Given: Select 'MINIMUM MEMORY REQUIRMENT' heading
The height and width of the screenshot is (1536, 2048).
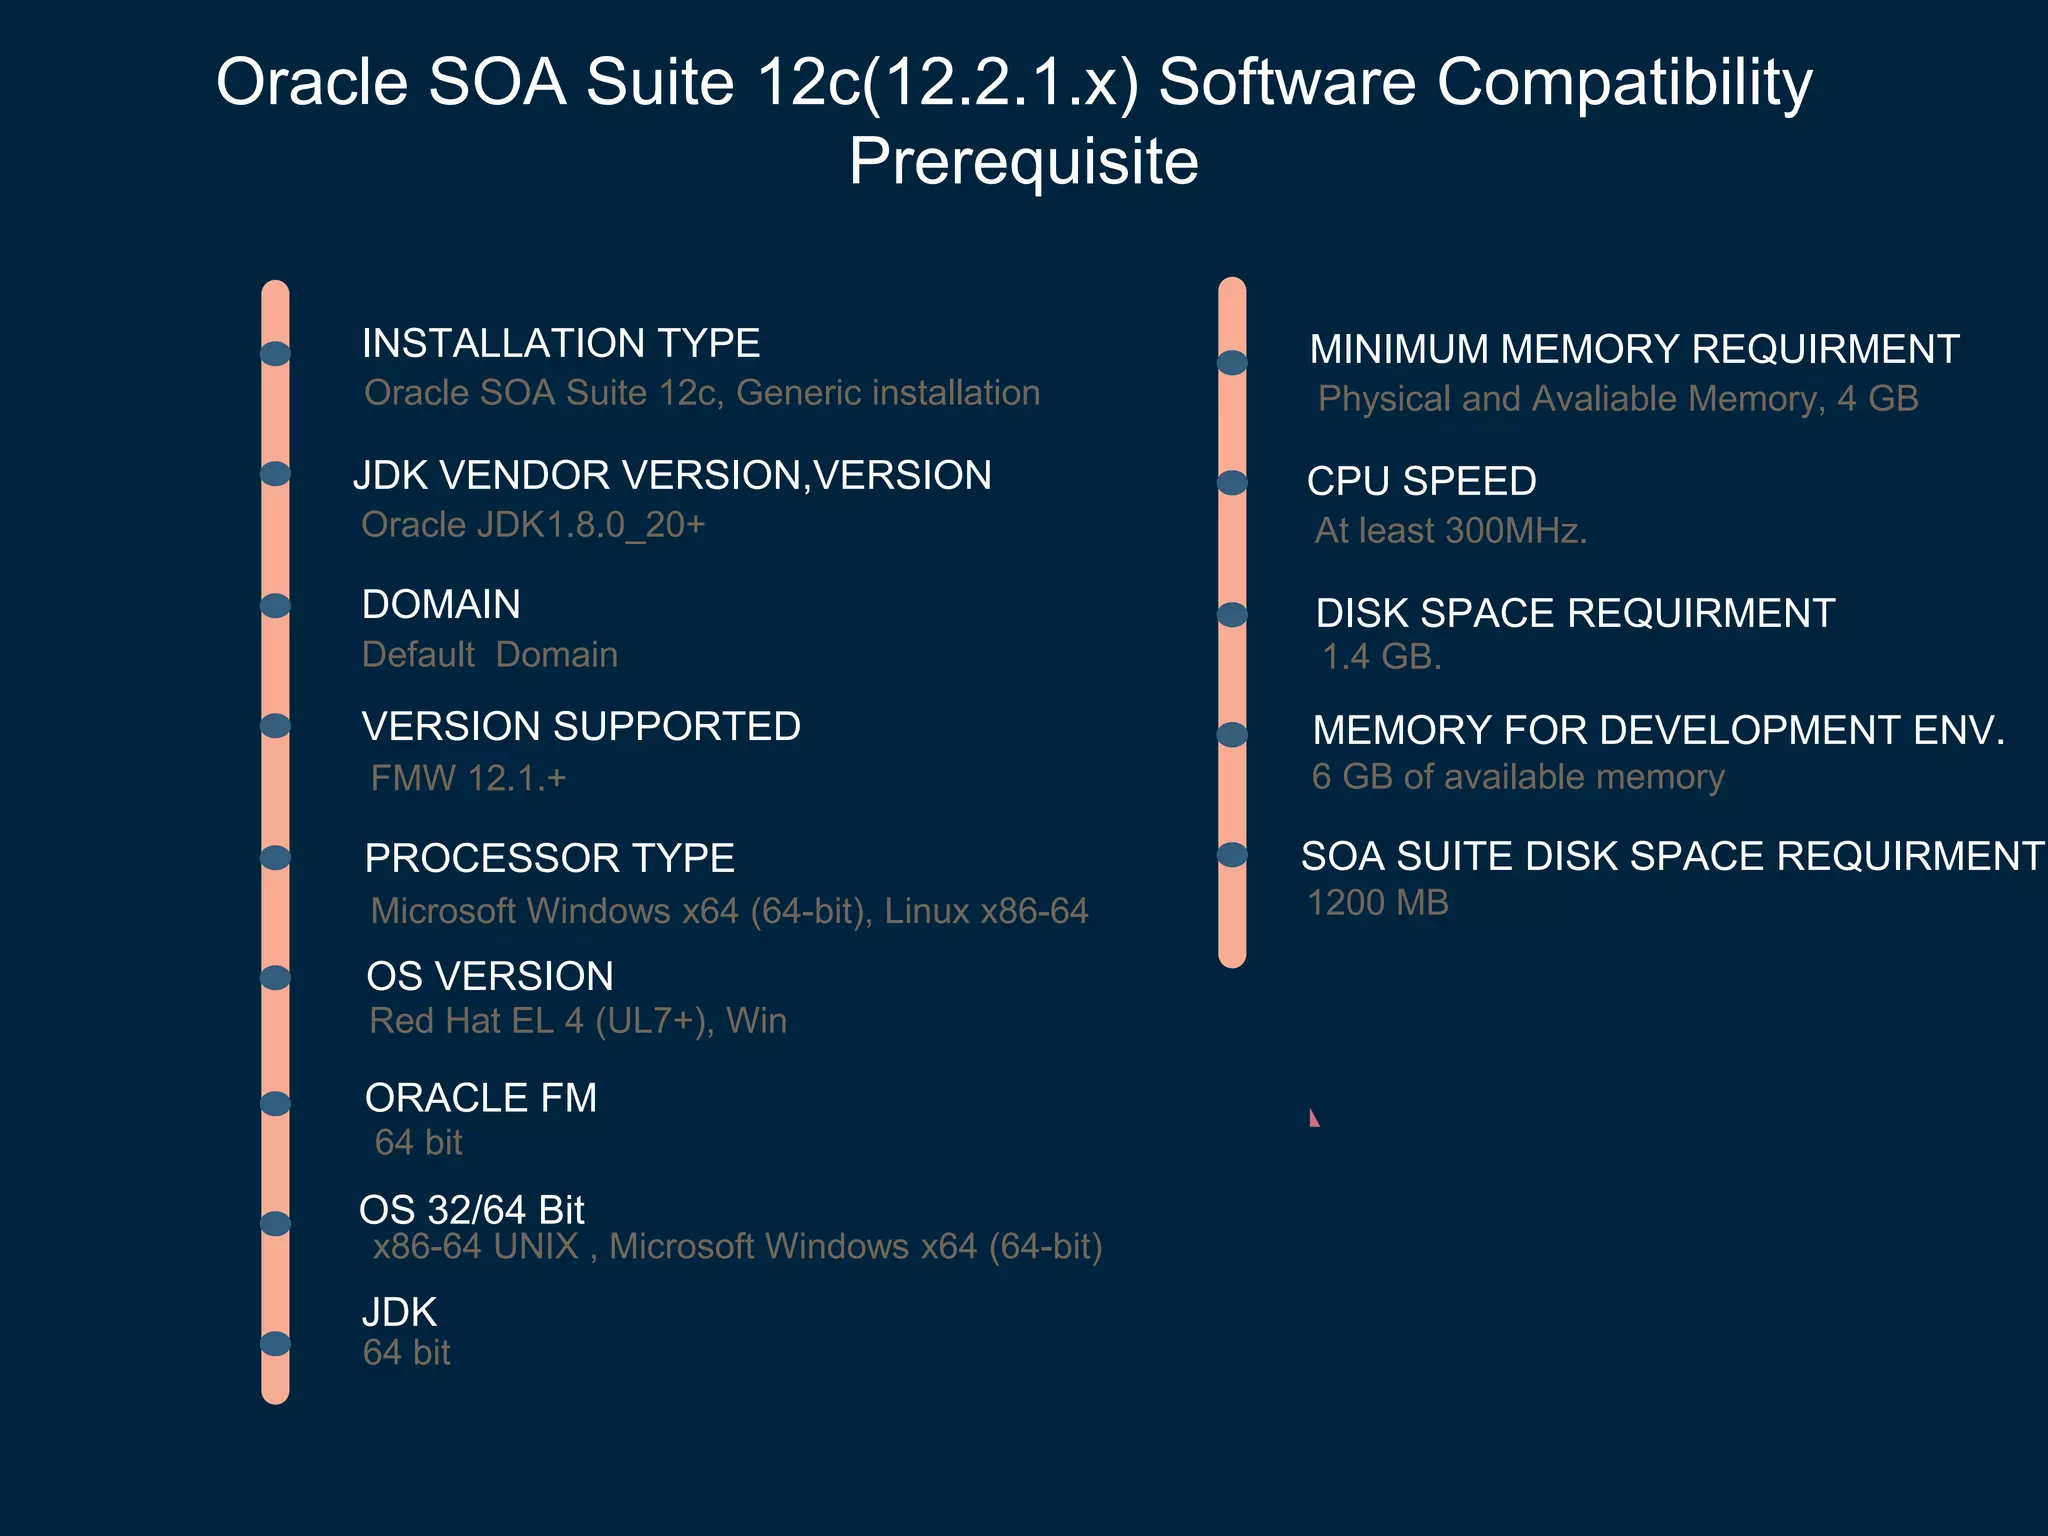Looking at the screenshot, I should [x=1635, y=349].
